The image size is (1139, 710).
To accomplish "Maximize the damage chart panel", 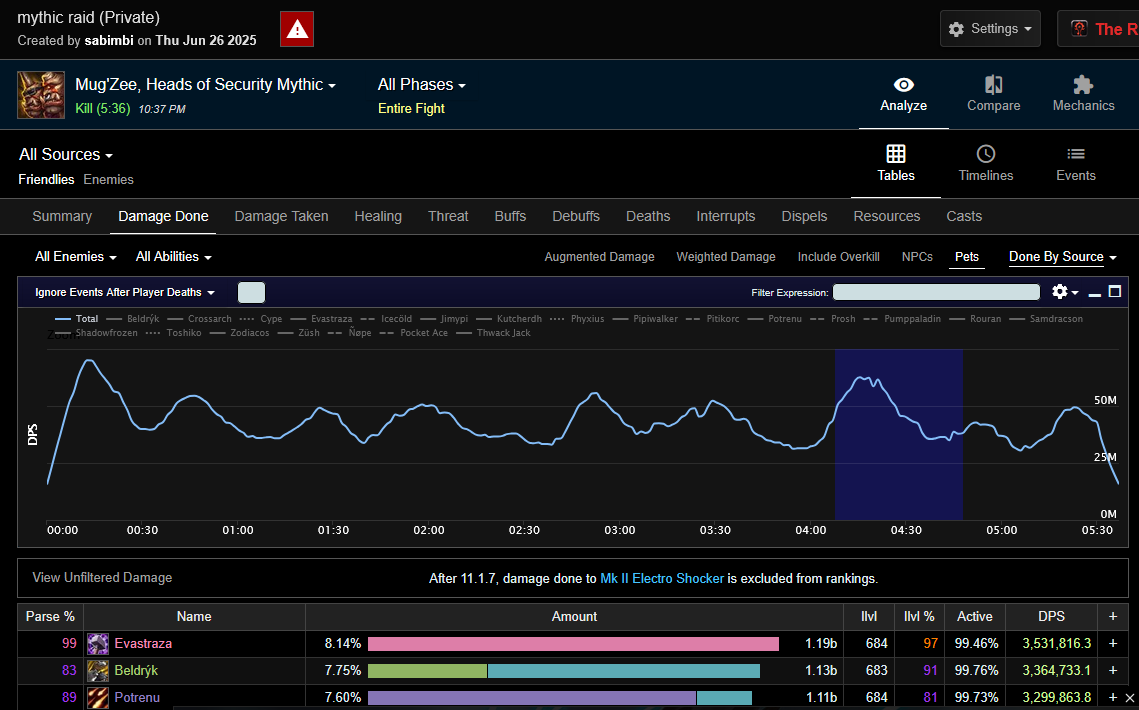I will (1115, 291).
